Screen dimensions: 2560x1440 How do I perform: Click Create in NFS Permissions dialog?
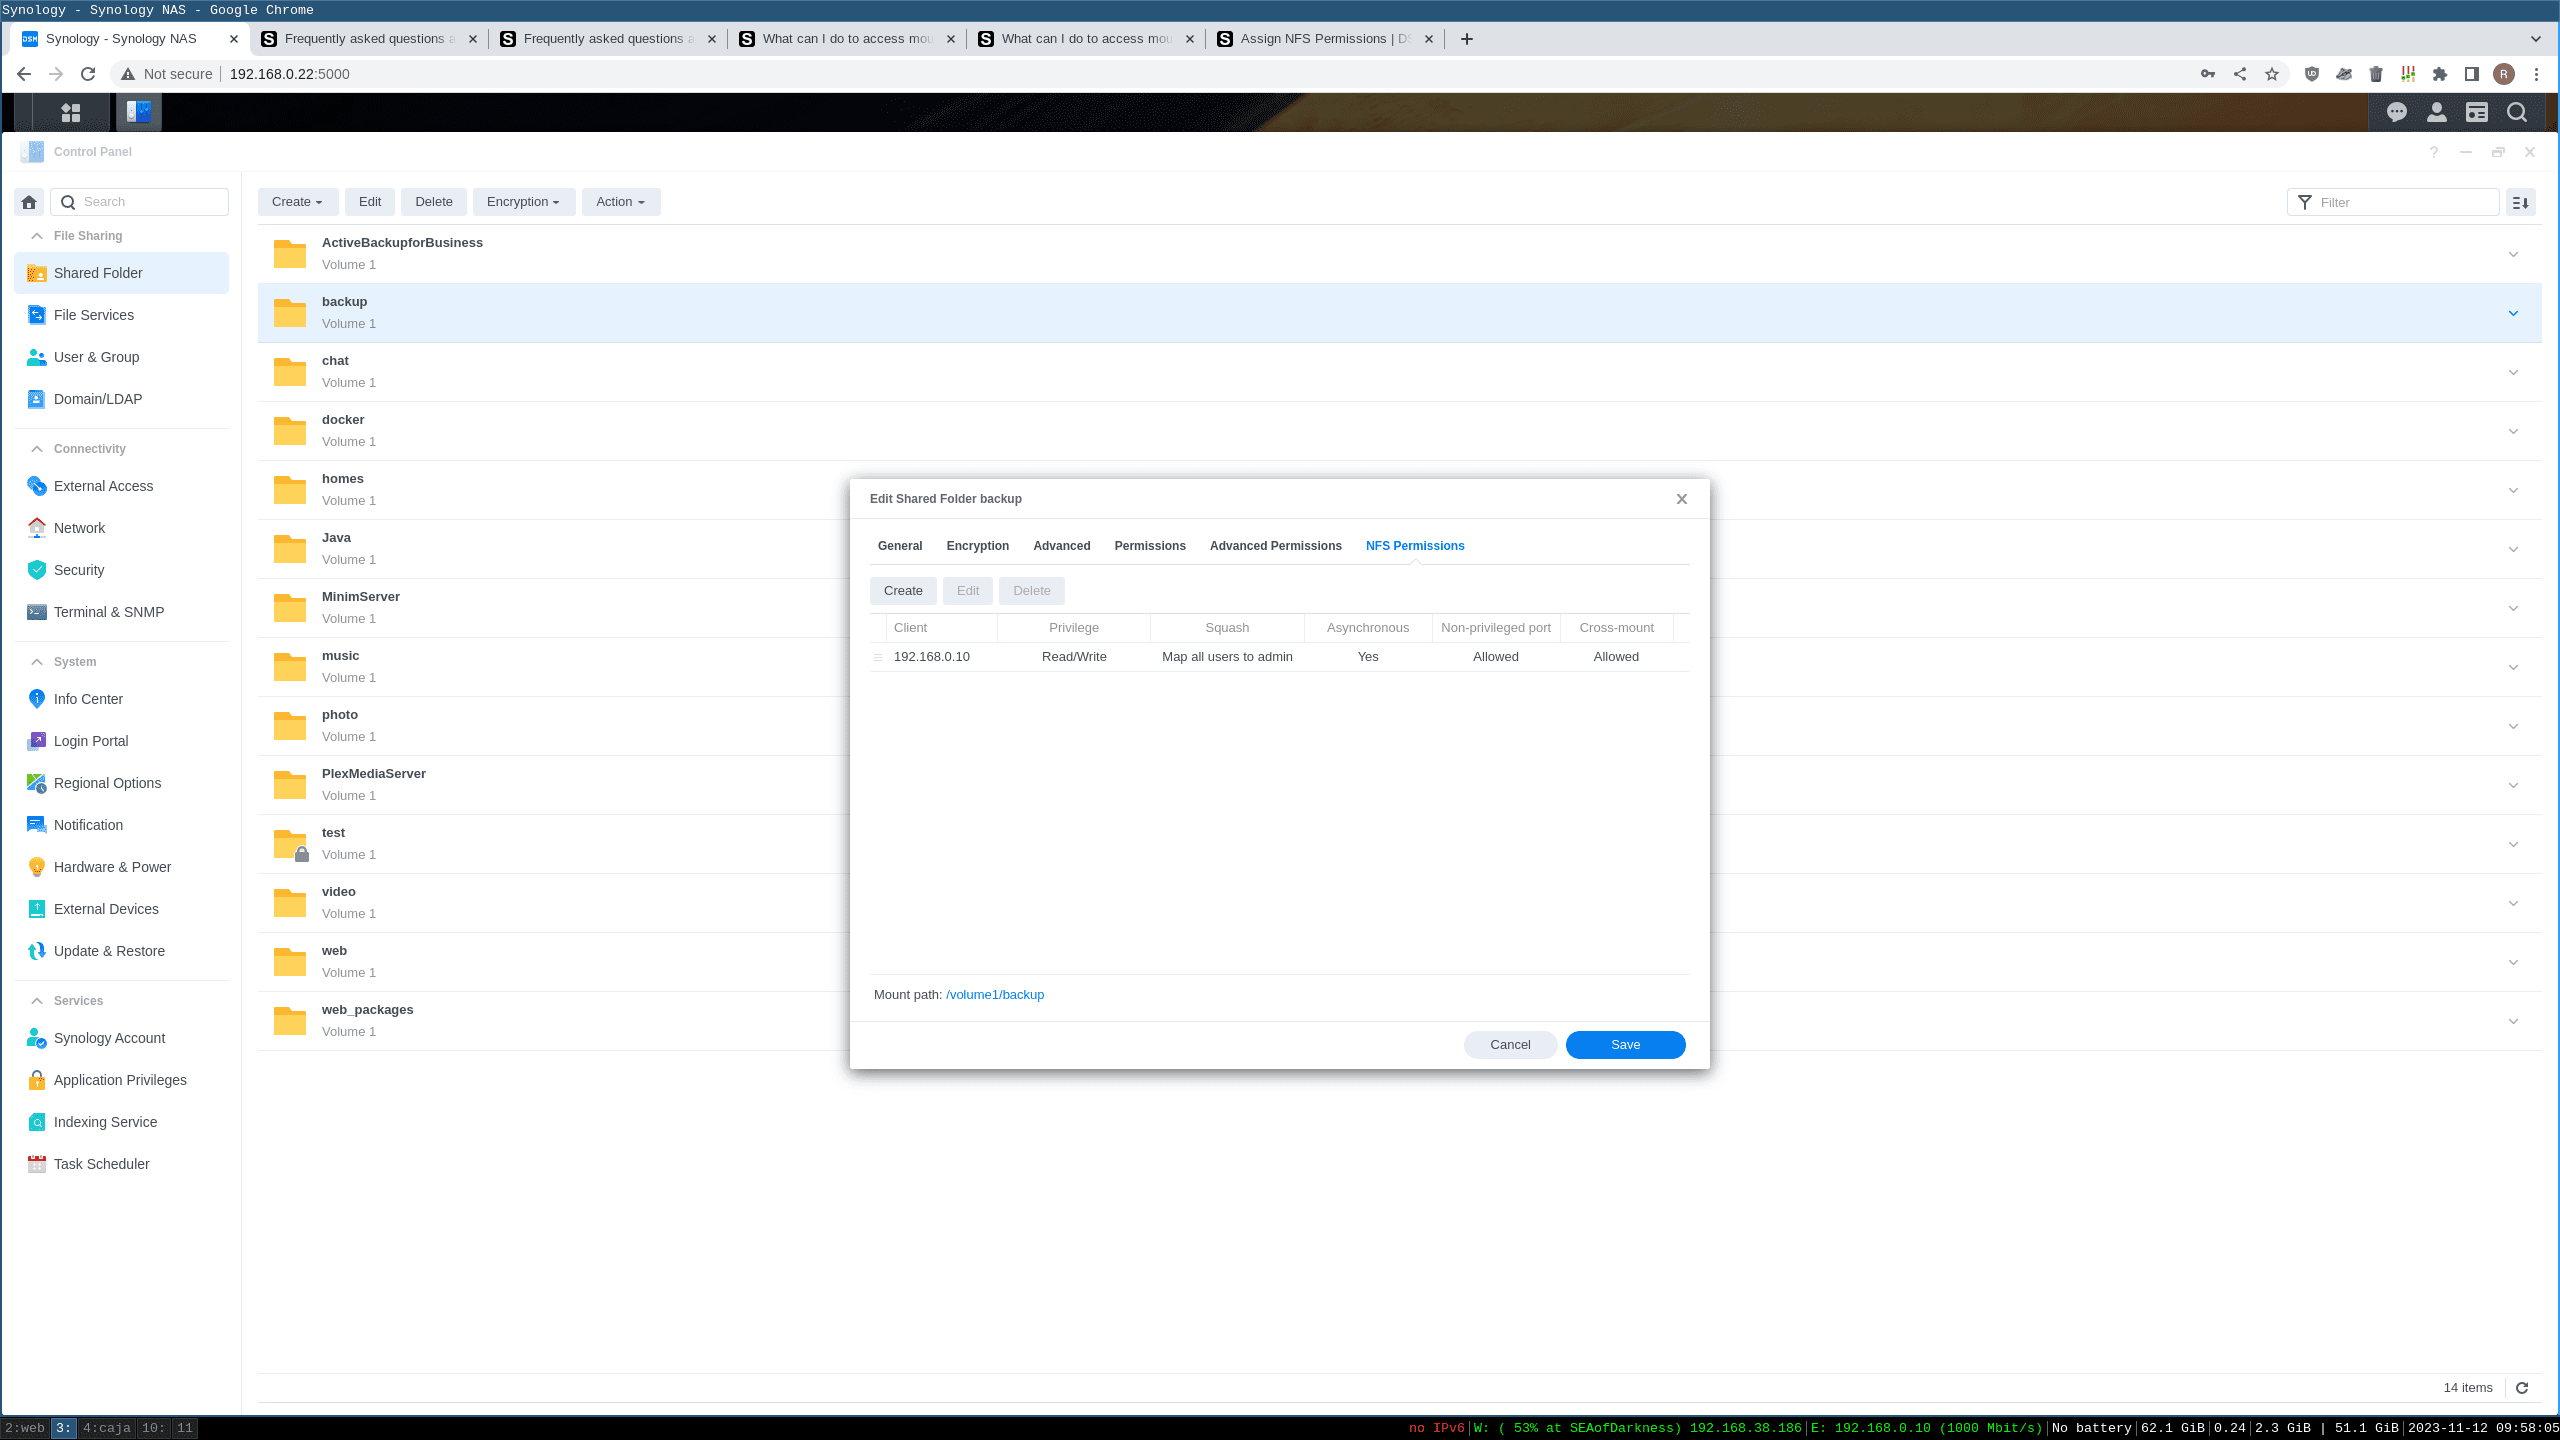pyautogui.click(x=903, y=591)
